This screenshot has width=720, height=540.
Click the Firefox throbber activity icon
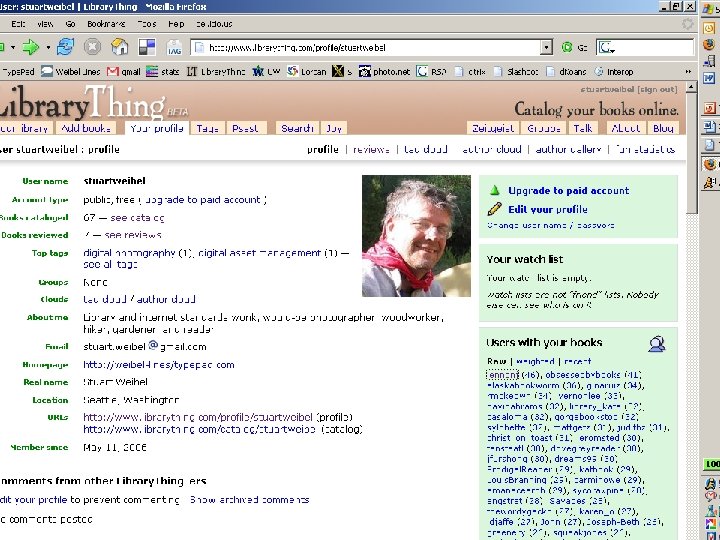click(687, 24)
